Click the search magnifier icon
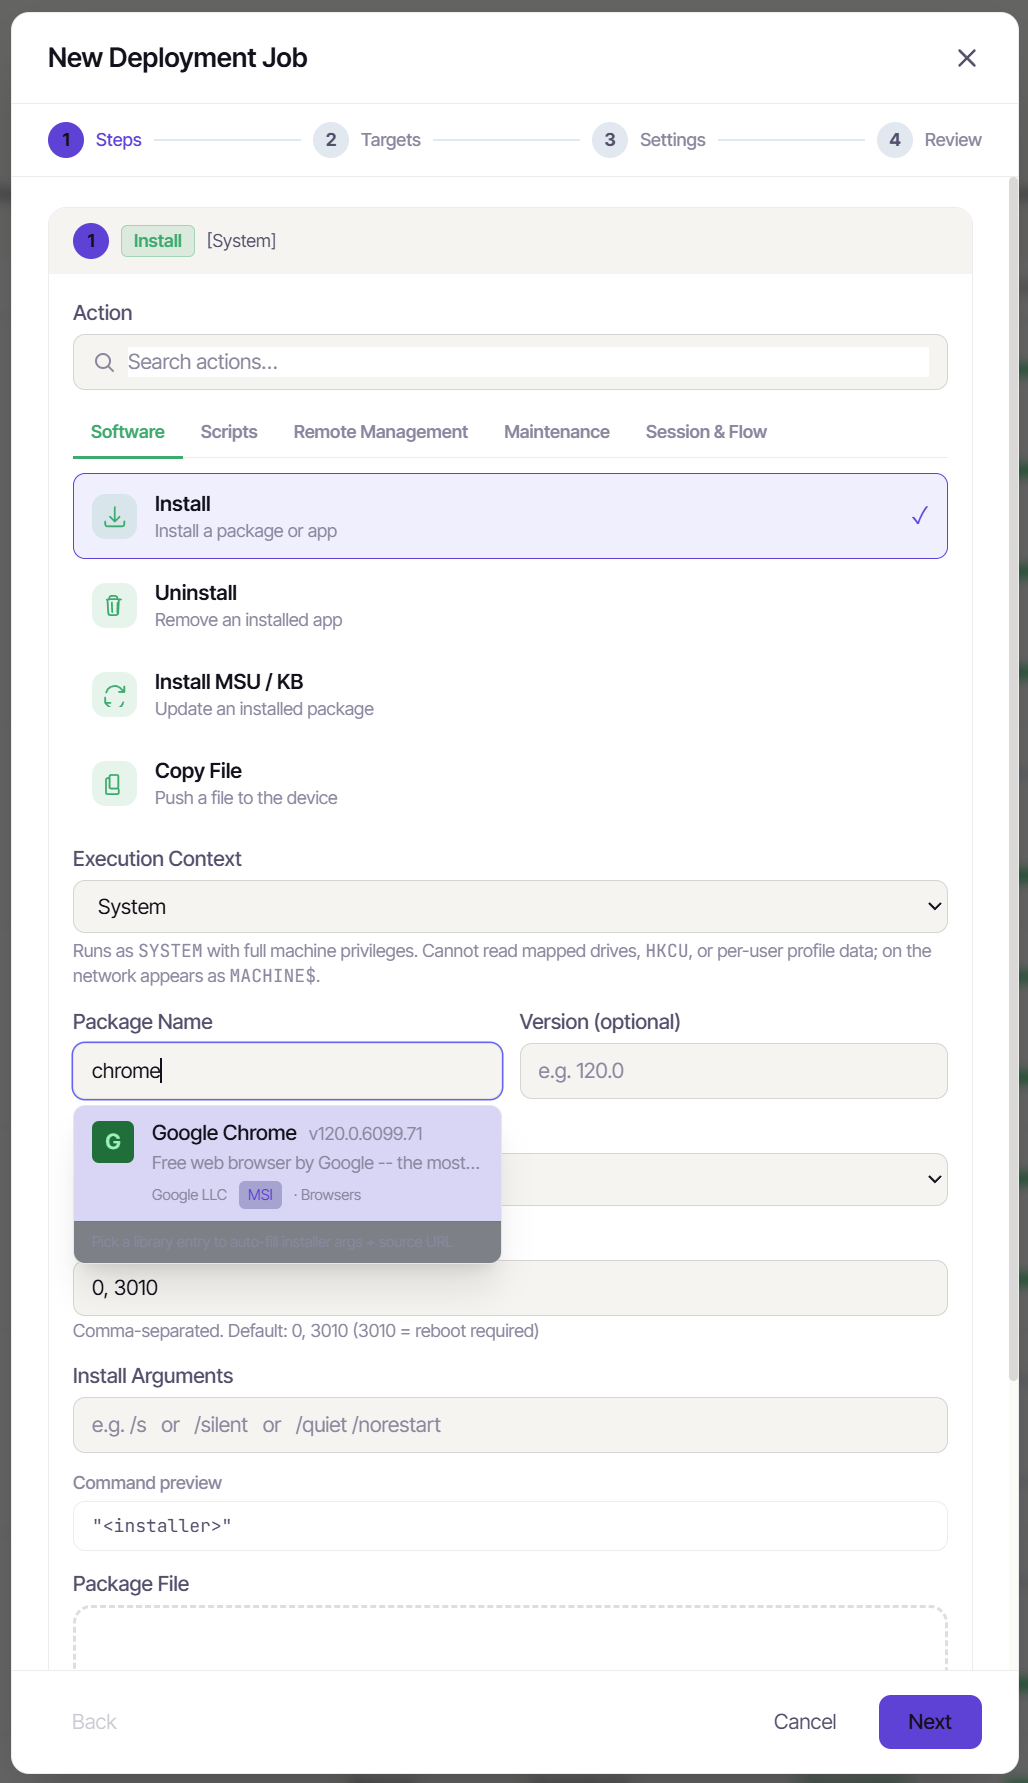The height and width of the screenshot is (1783, 1028). [104, 362]
